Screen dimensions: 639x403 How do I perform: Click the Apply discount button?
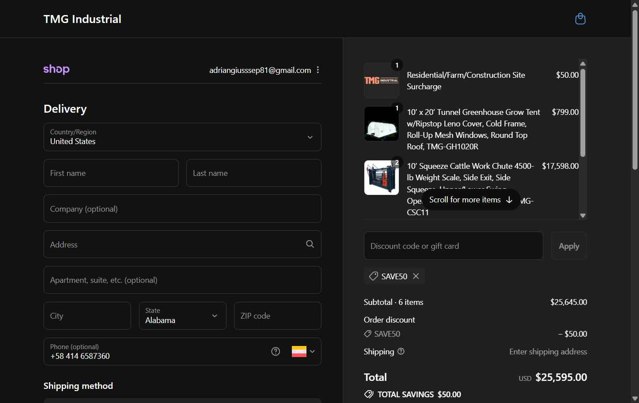[x=568, y=246]
